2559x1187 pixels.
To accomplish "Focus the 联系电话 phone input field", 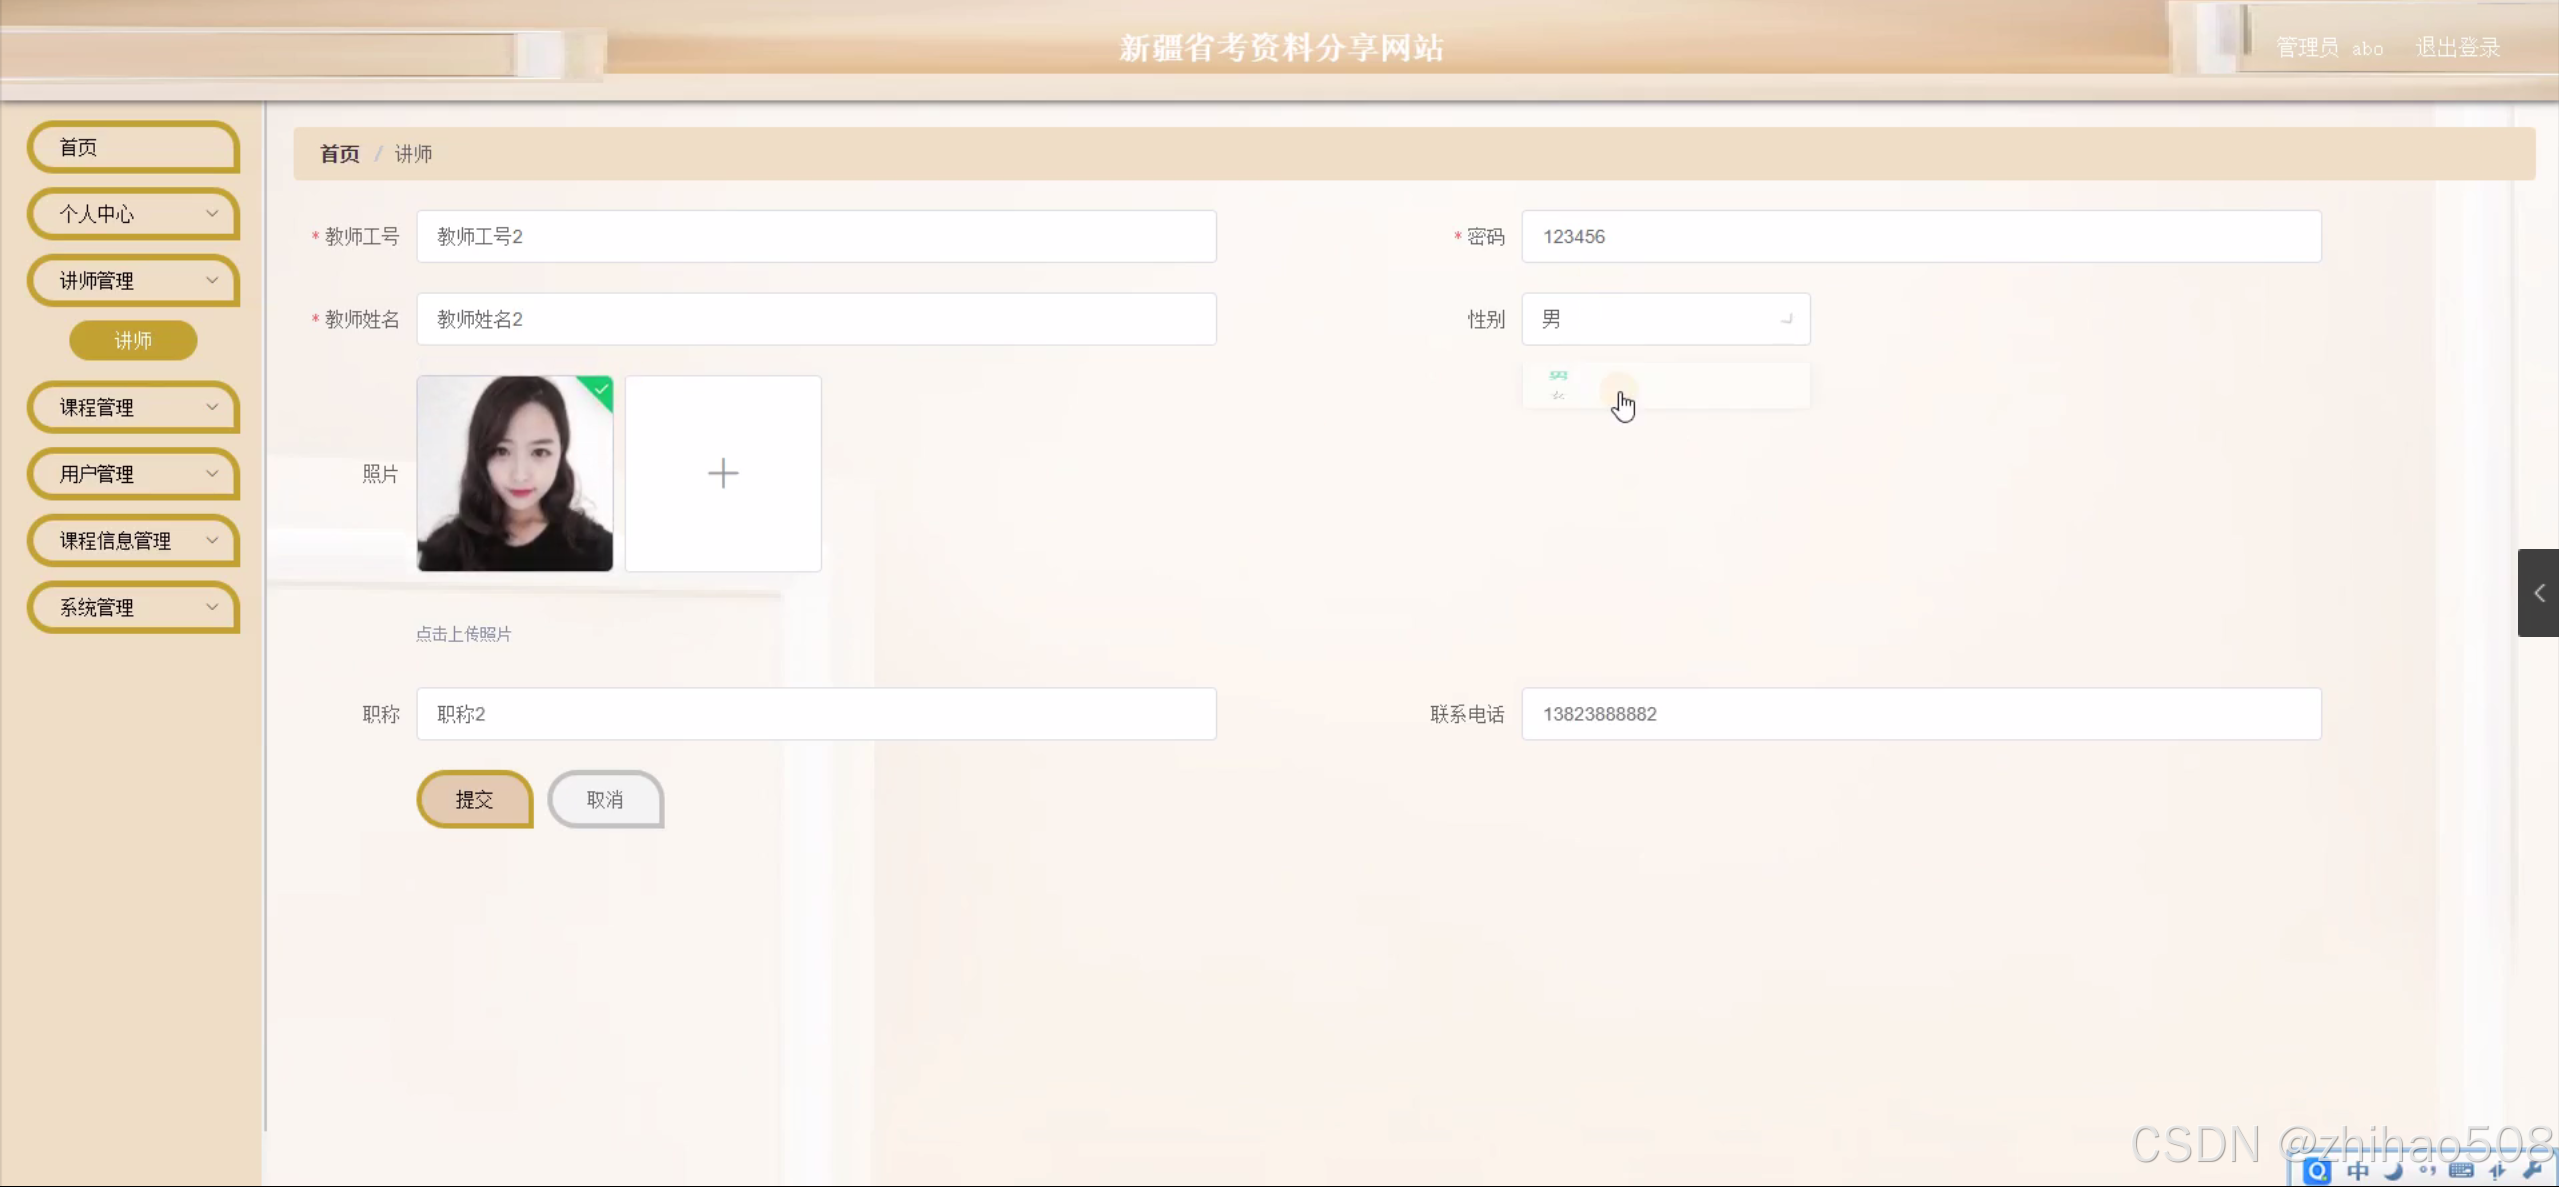I will (x=1920, y=714).
